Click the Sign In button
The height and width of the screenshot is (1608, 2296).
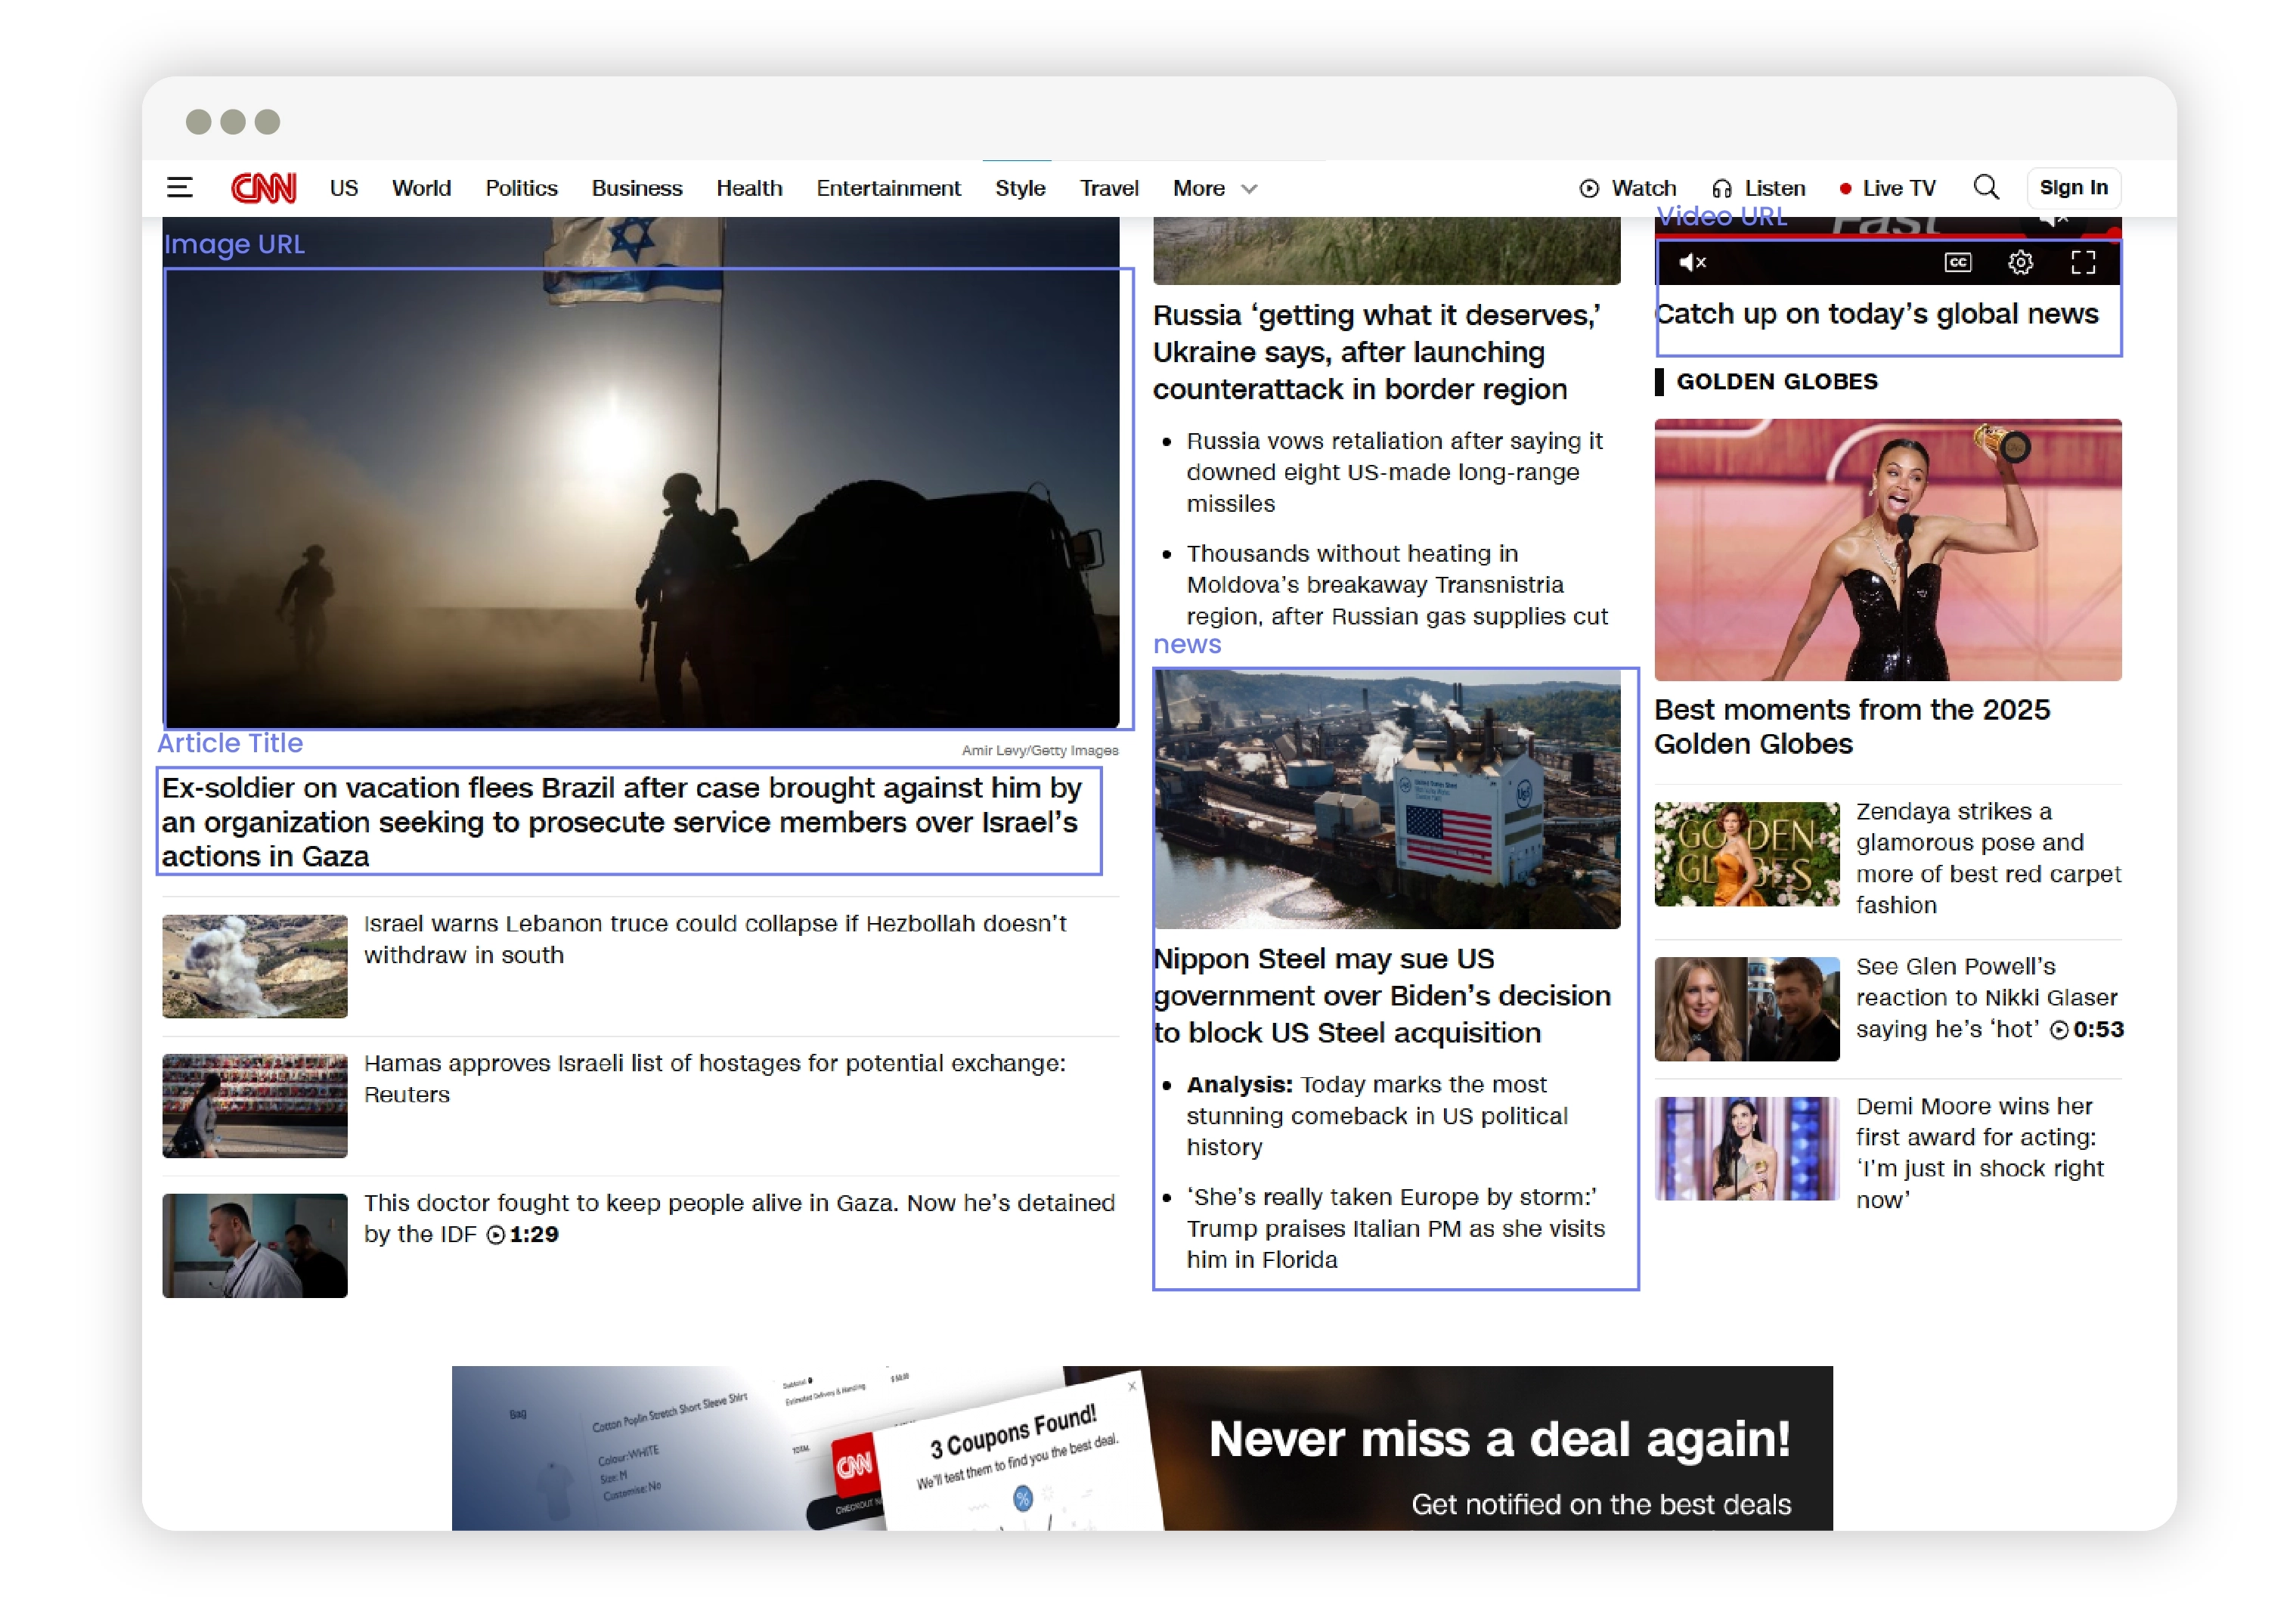tap(2073, 188)
